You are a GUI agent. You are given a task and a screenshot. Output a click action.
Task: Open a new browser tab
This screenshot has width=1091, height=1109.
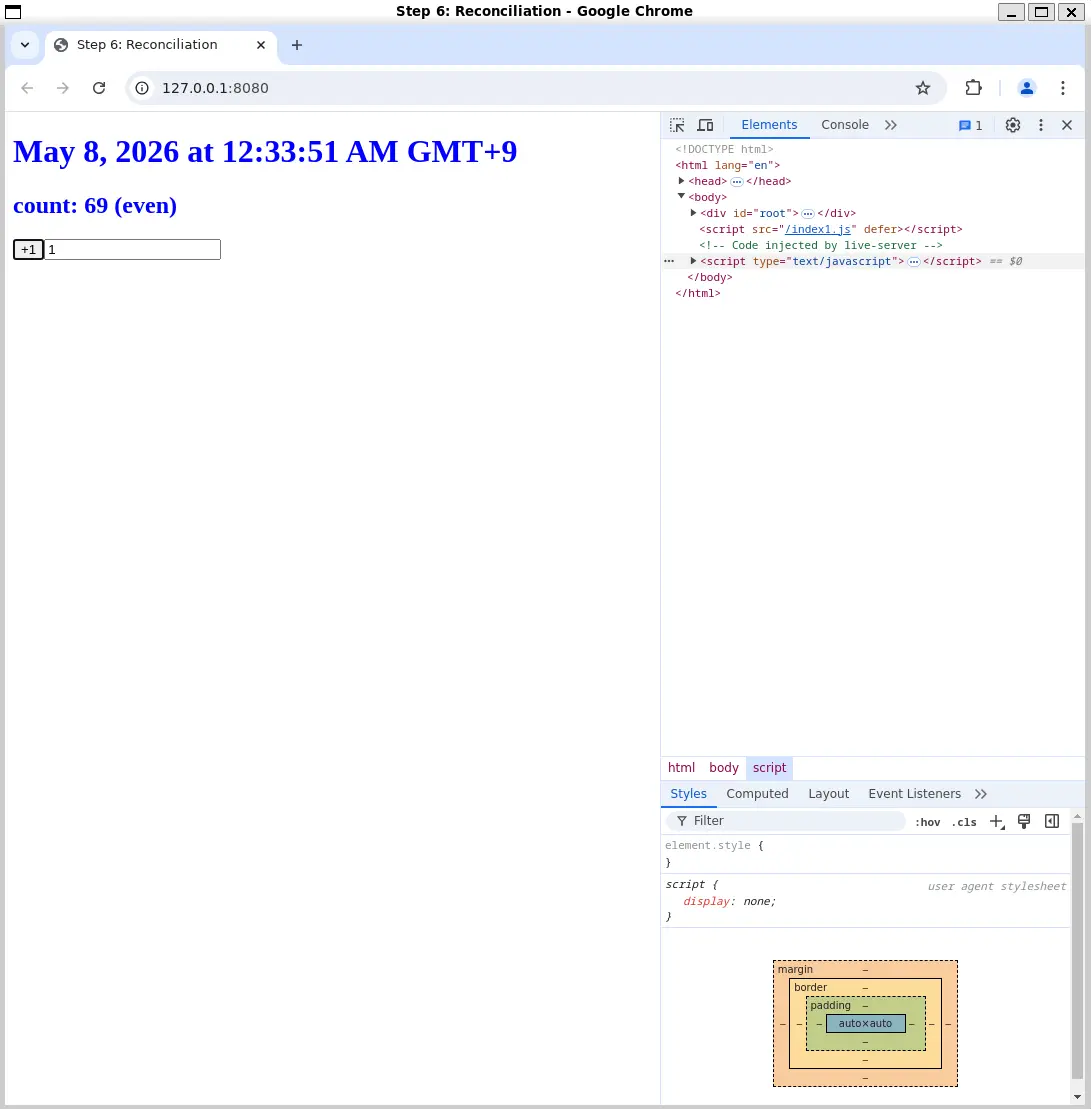tap(297, 45)
